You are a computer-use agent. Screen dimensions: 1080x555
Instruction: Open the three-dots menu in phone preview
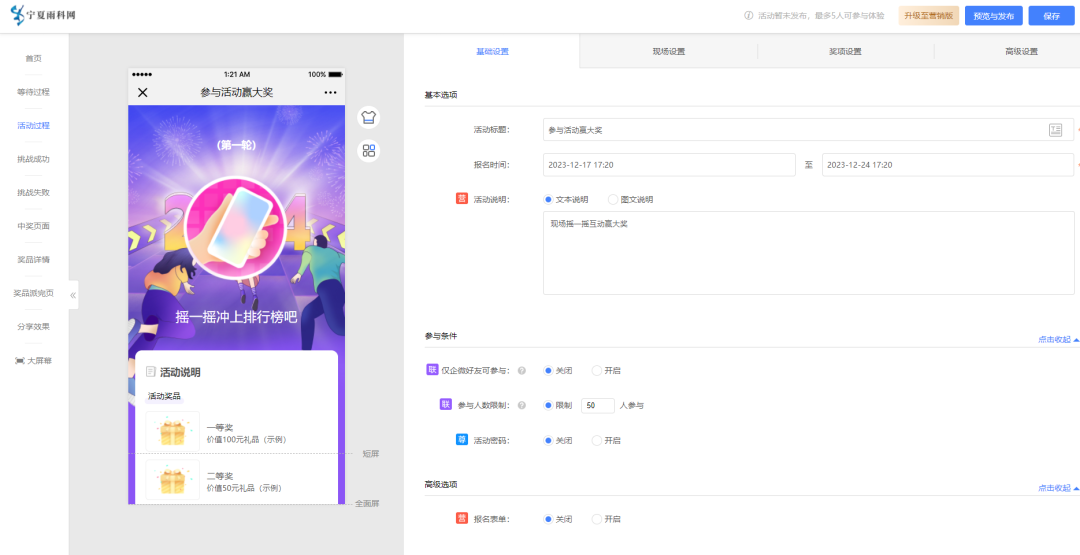pos(331,92)
